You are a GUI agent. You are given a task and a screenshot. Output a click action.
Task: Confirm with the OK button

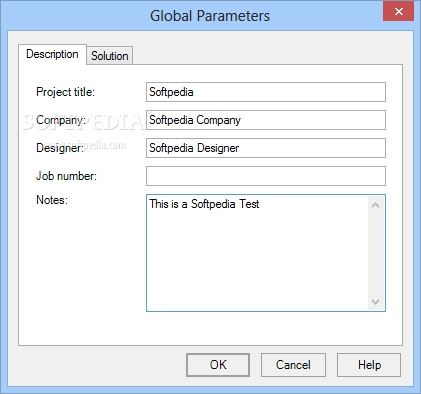click(x=218, y=365)
